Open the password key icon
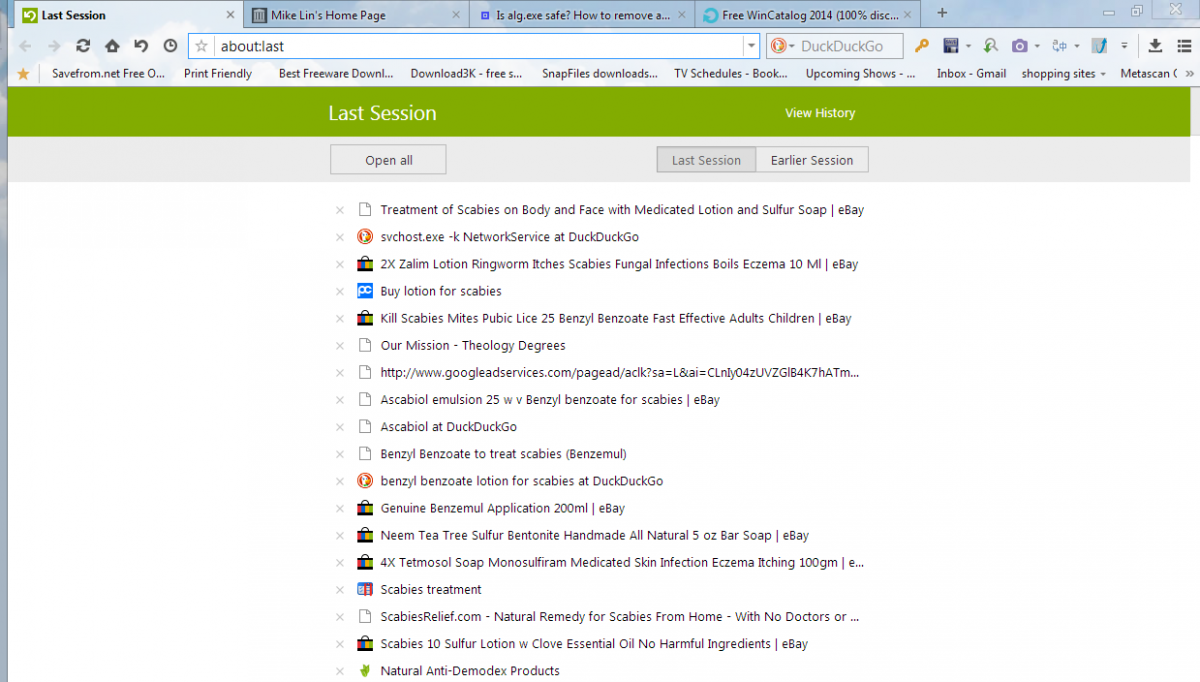The width and height of the screenshot is (1200, 682). [922, 46]
